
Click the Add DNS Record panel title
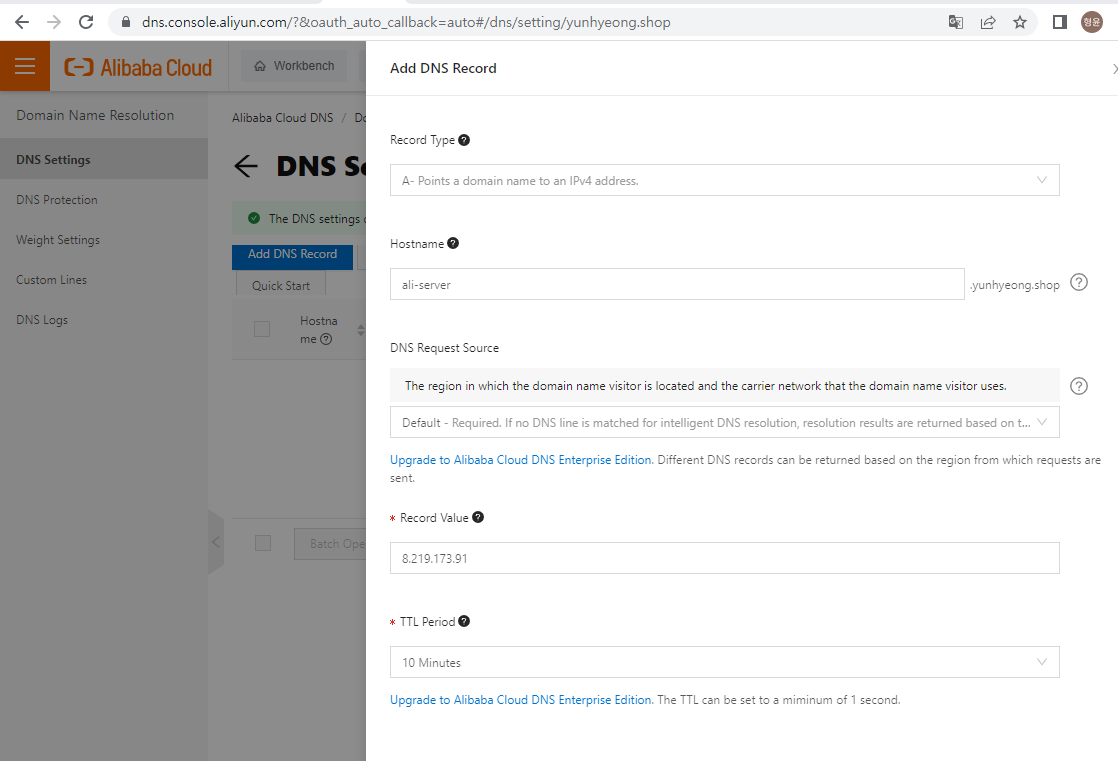(443, 68)
